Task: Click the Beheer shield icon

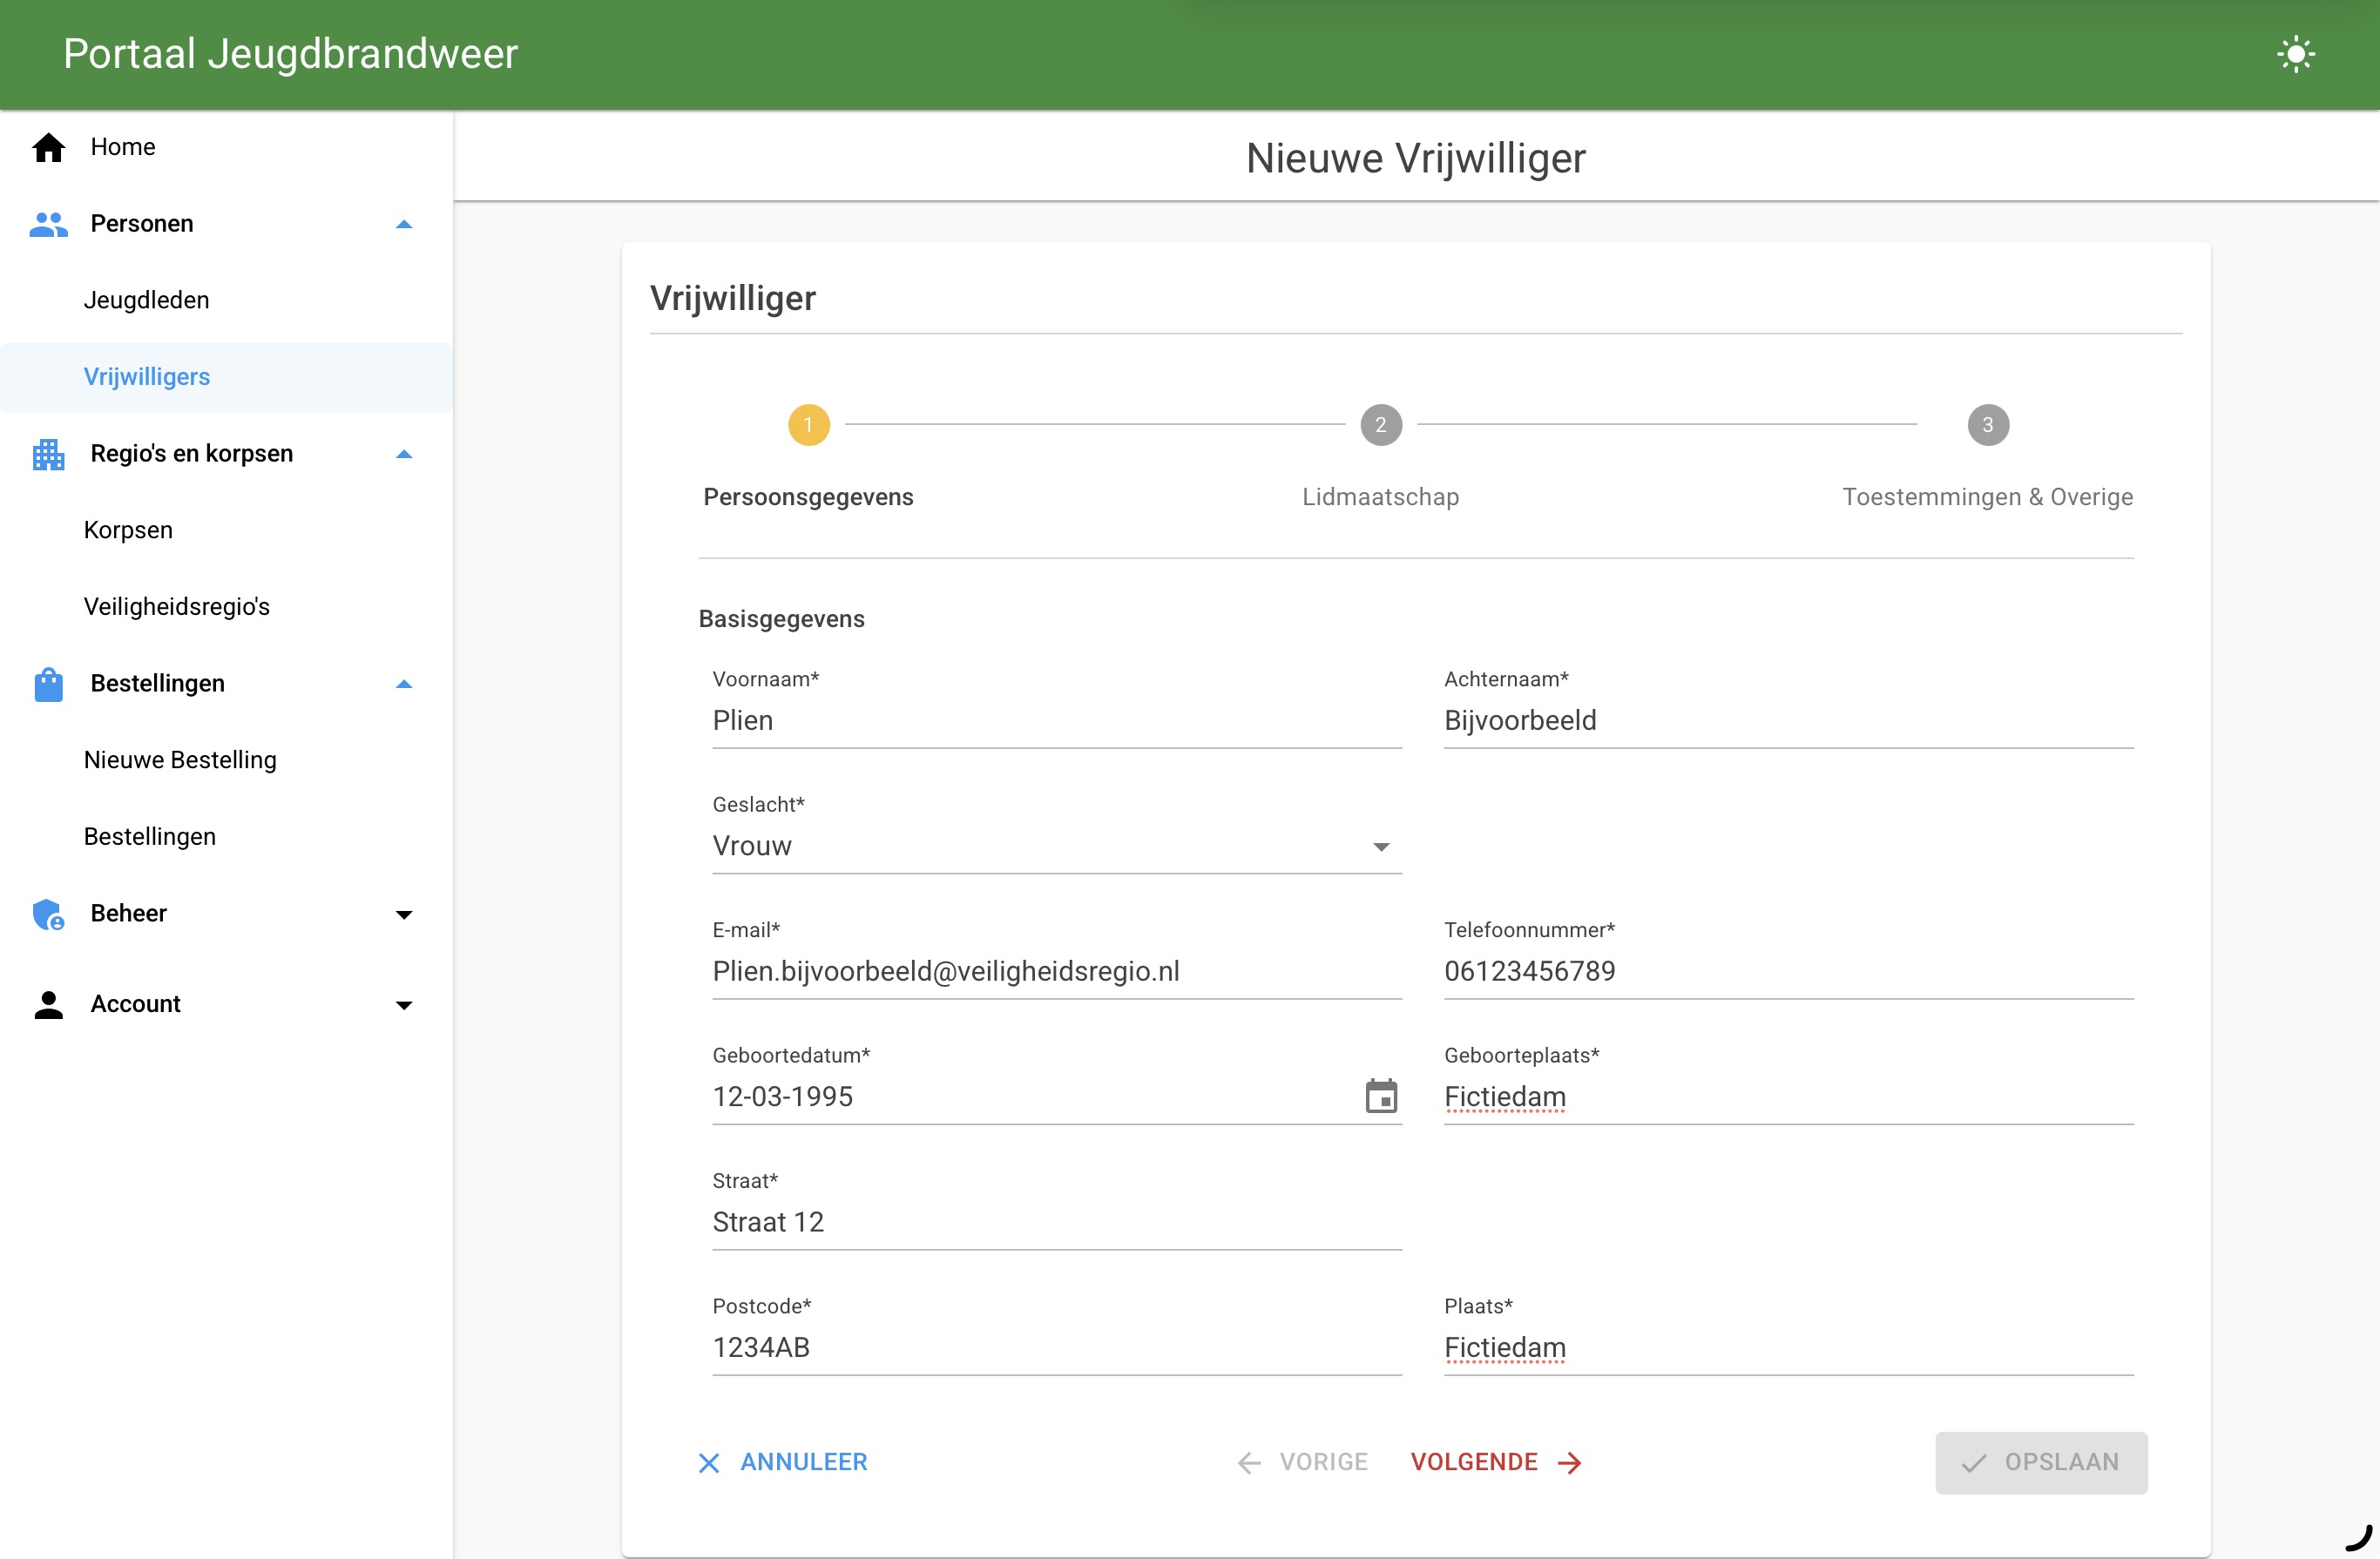Action: click(x=48, y=914)
